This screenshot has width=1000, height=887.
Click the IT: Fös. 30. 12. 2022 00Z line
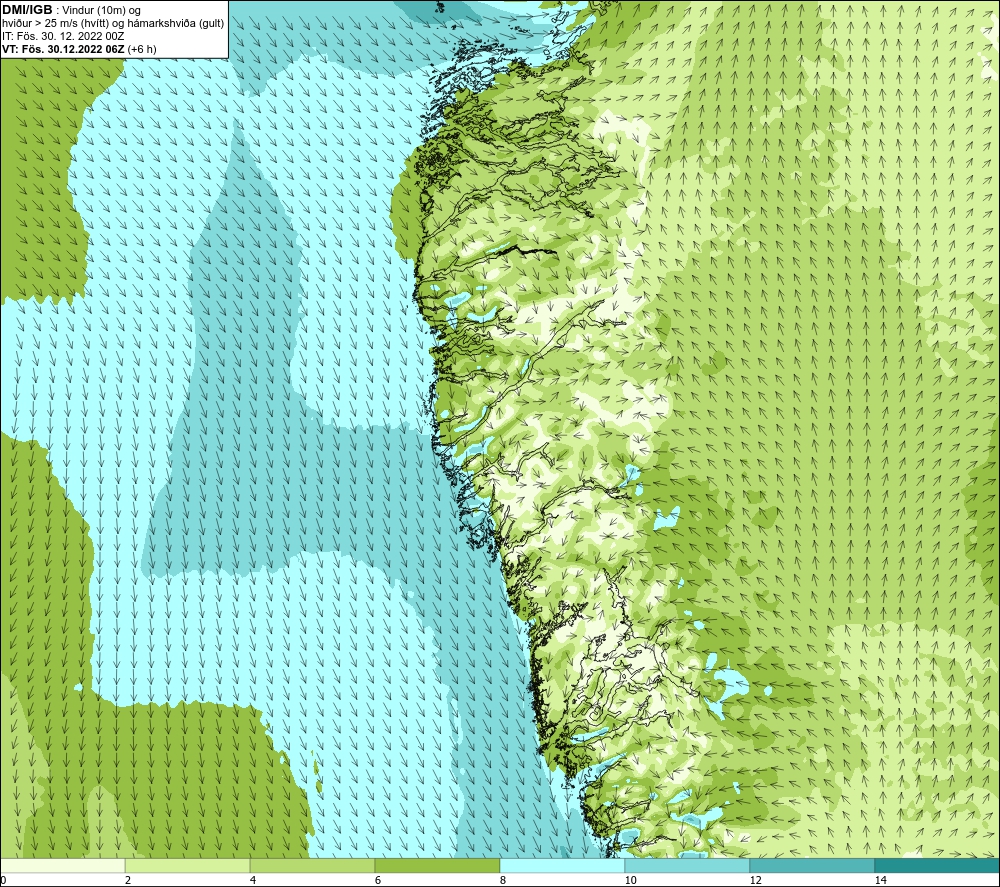[x=63, y=36]
